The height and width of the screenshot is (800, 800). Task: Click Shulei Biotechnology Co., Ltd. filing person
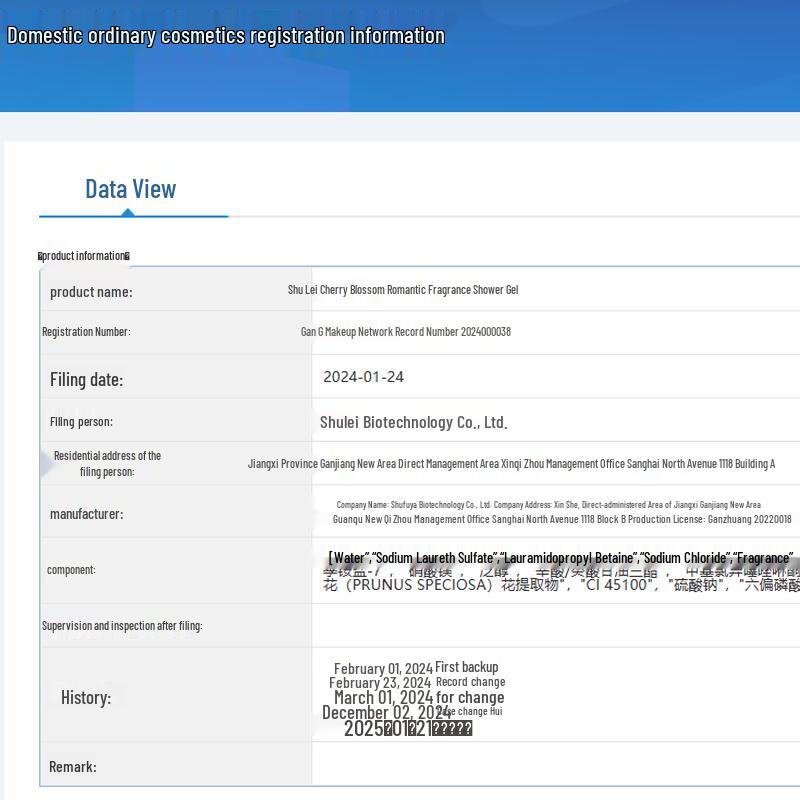[x=414, y=422]
